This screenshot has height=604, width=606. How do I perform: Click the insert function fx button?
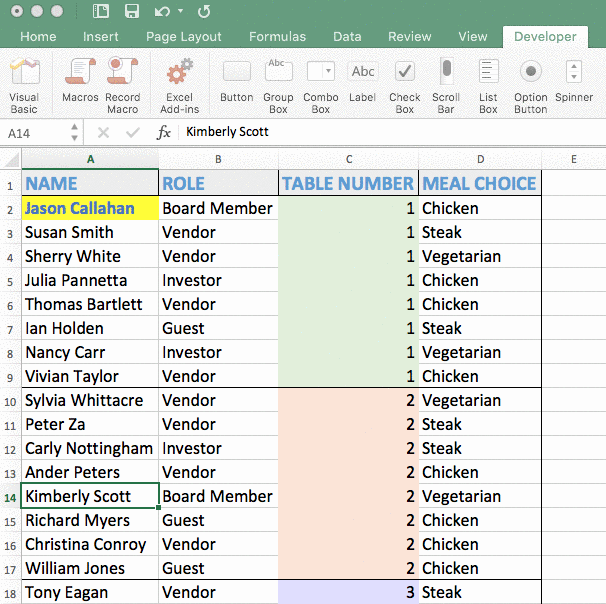coord(163,132)
